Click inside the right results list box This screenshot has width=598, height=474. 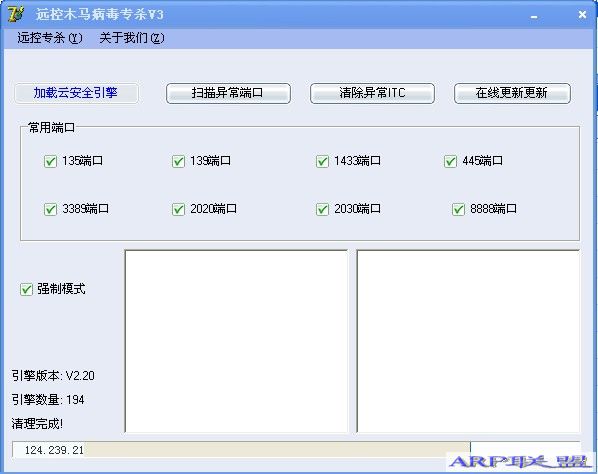[x=468, y=341]
